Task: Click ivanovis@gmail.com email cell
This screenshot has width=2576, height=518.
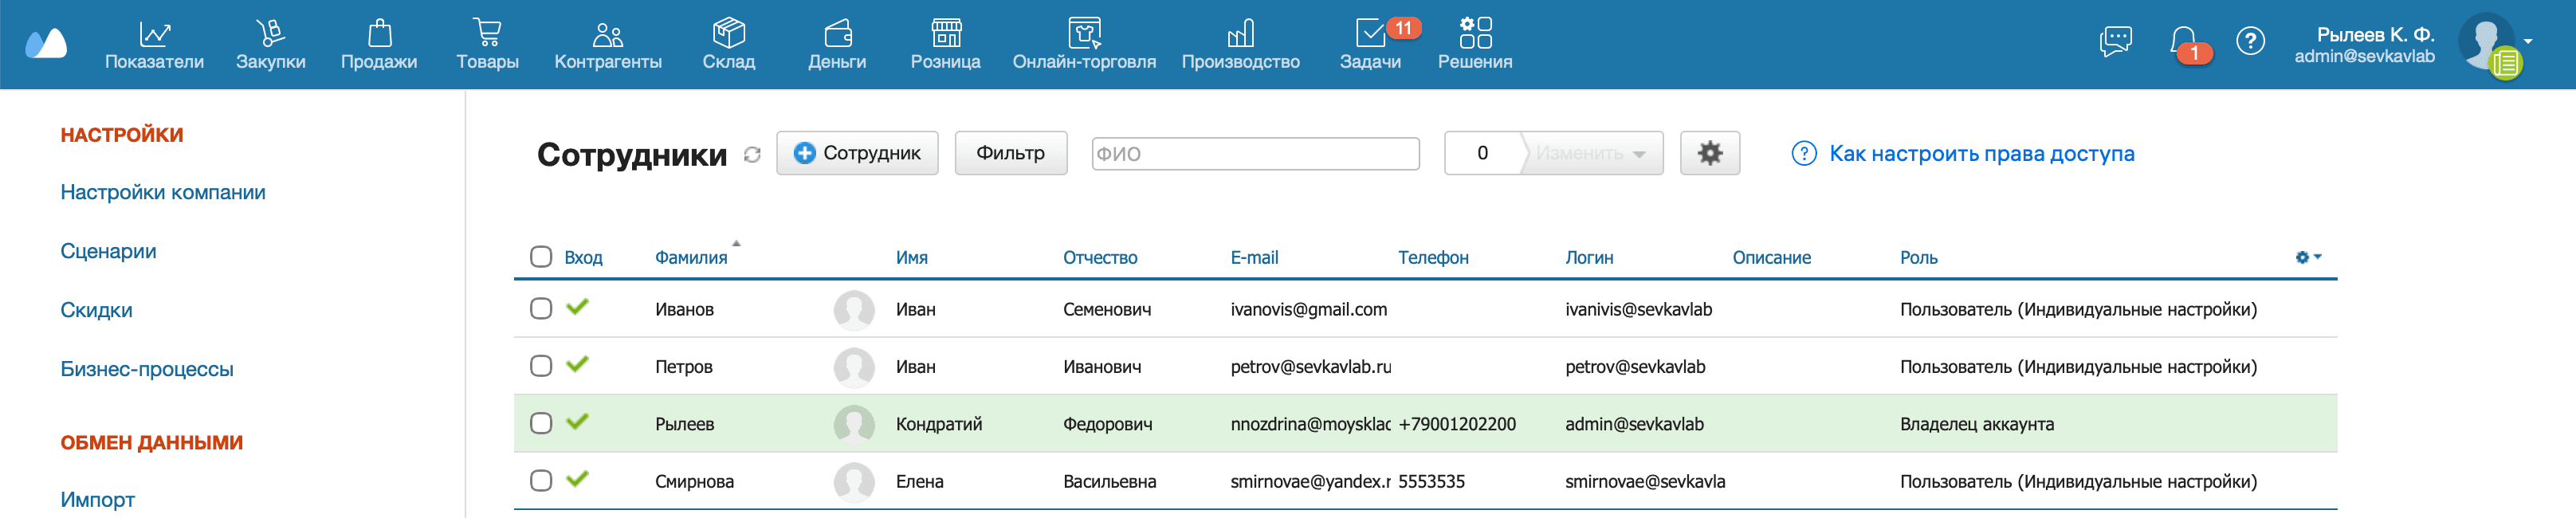Action: tap(1308, 310)
